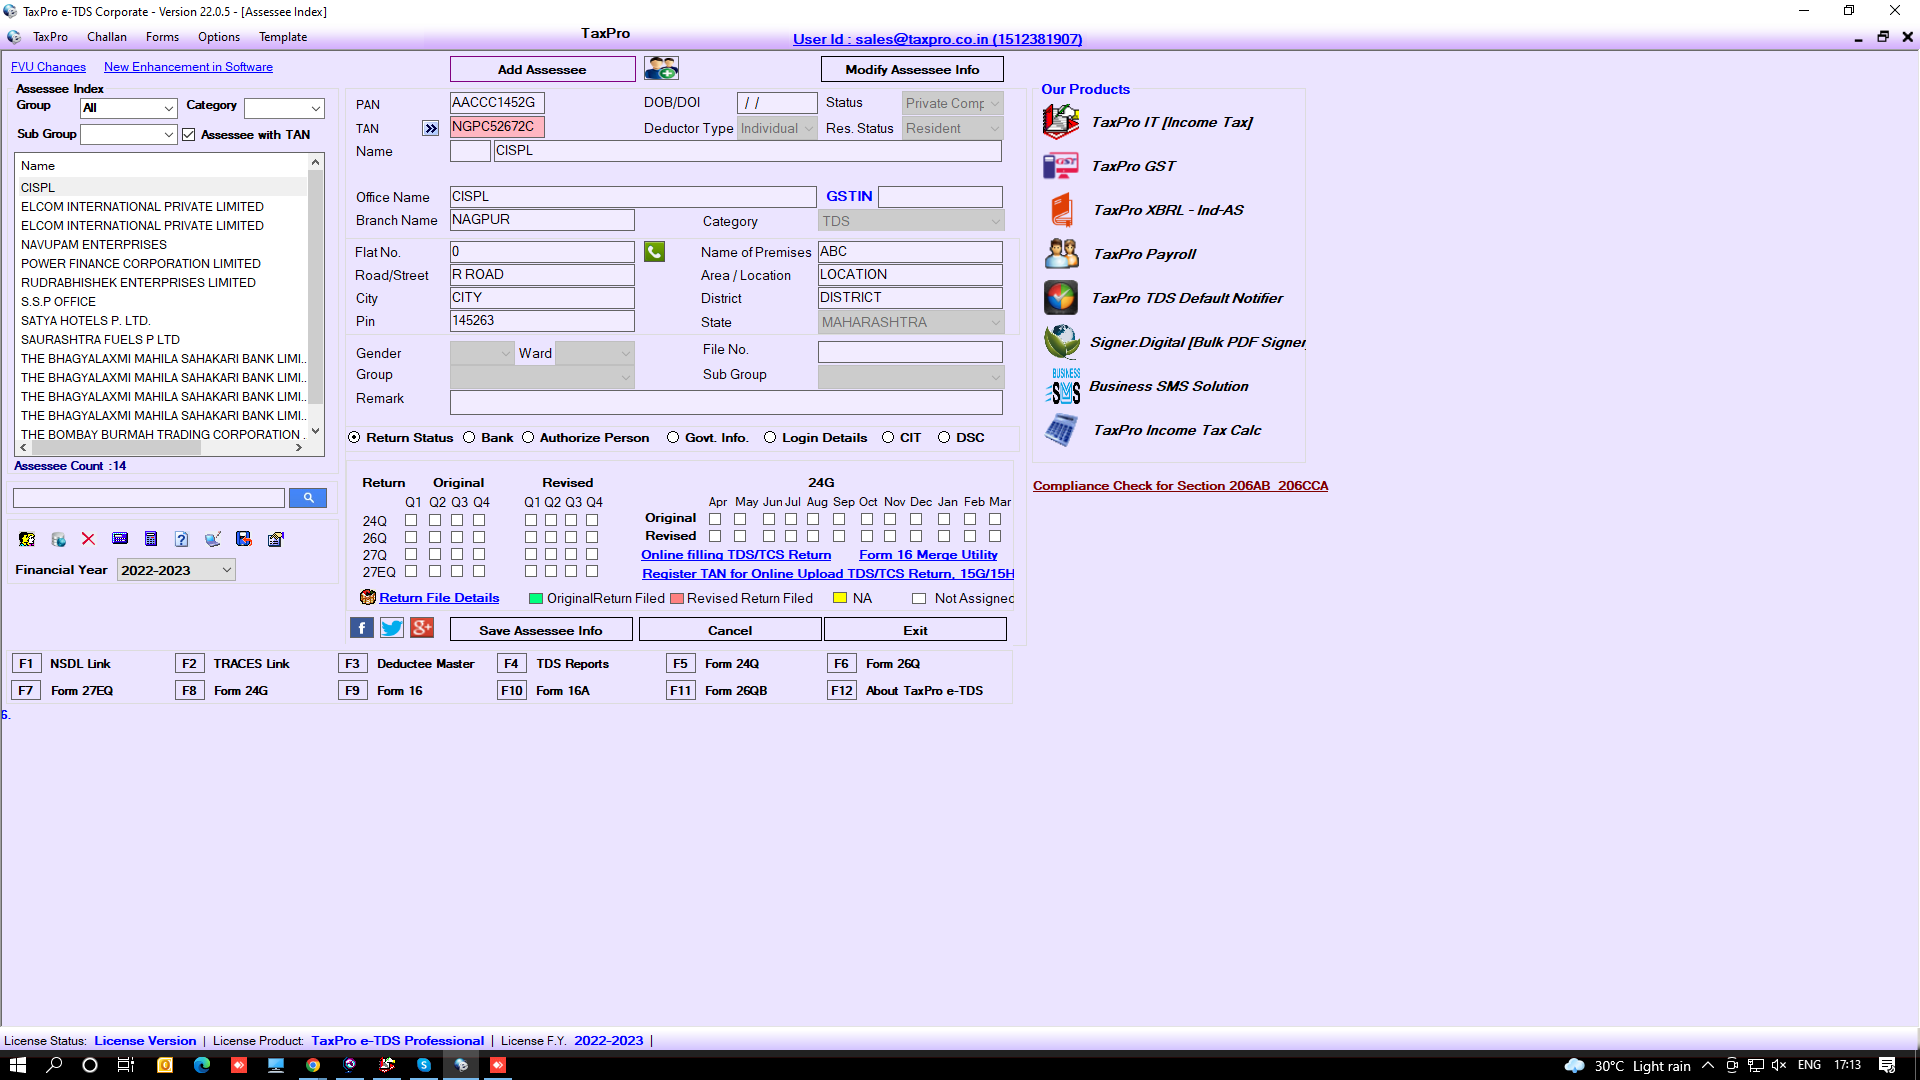Click the assessee search input field

(149, 498)
